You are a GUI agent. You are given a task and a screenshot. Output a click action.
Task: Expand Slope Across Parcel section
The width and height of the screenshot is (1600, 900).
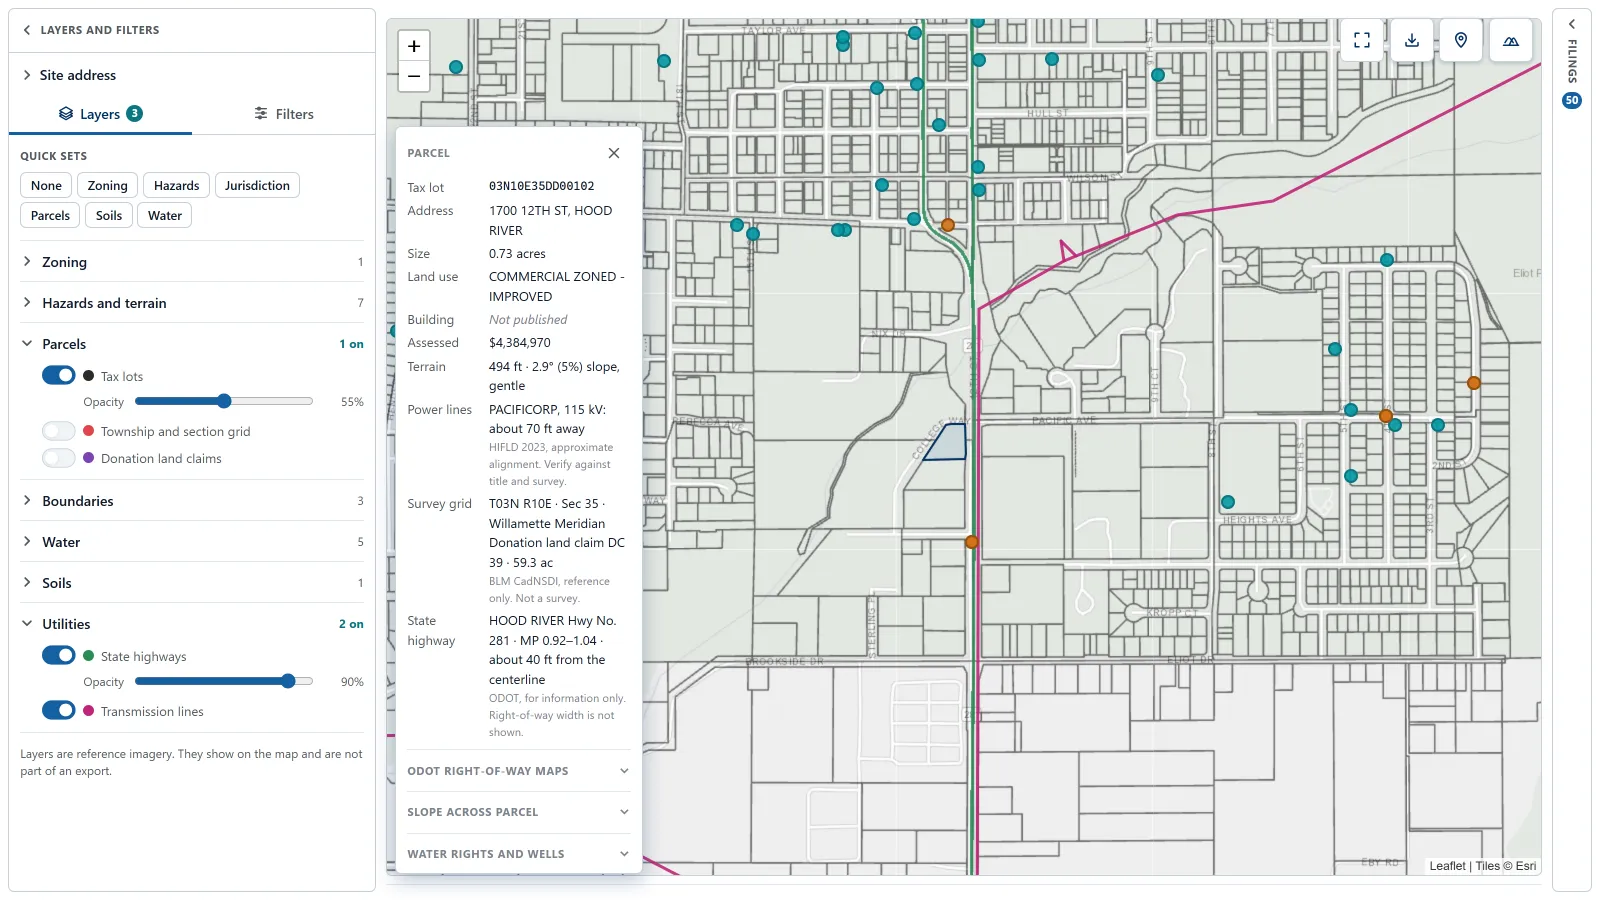(x=518, y=812)
